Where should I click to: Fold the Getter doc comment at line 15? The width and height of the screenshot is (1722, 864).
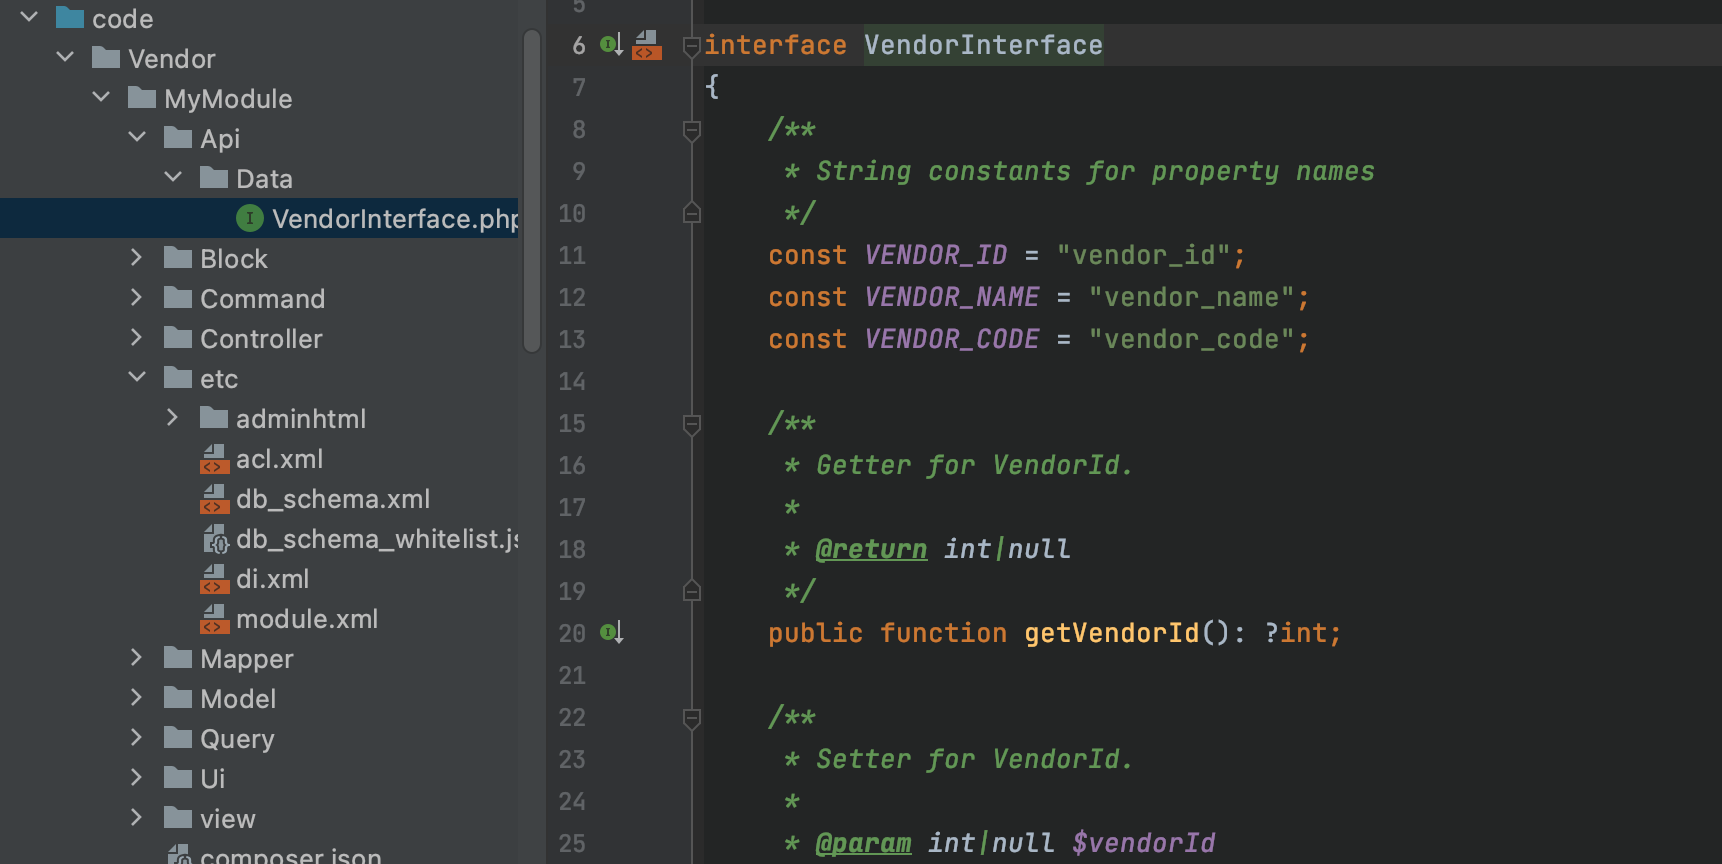pos(691,424)
